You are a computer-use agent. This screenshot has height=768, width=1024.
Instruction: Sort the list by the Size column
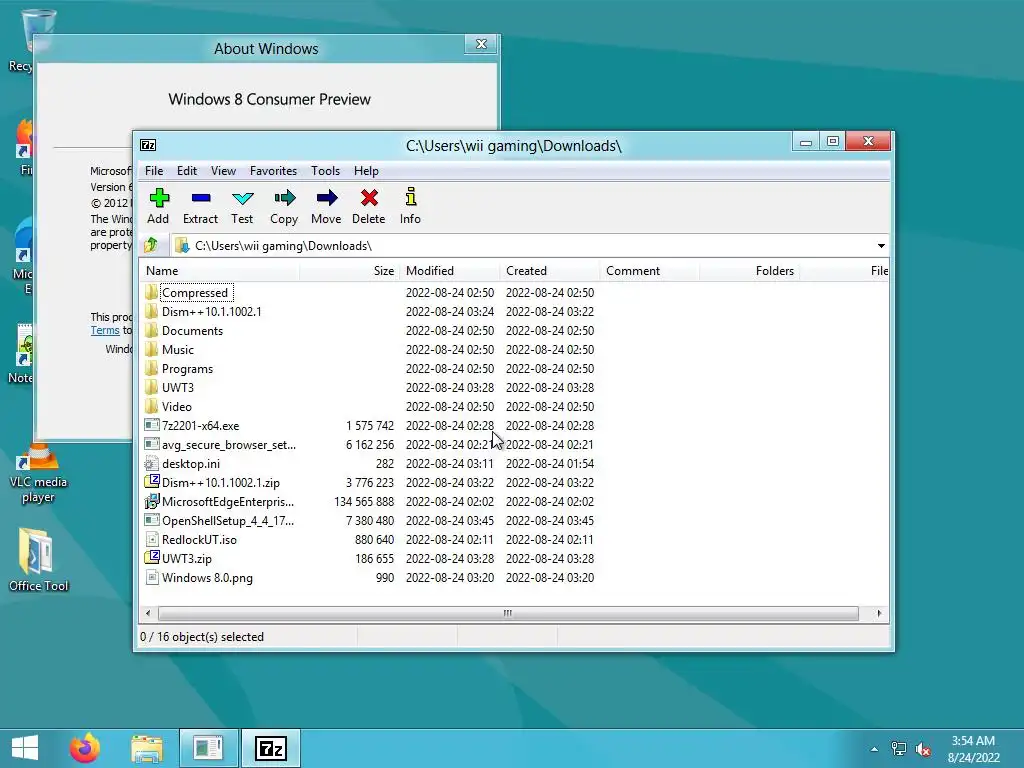349,270
